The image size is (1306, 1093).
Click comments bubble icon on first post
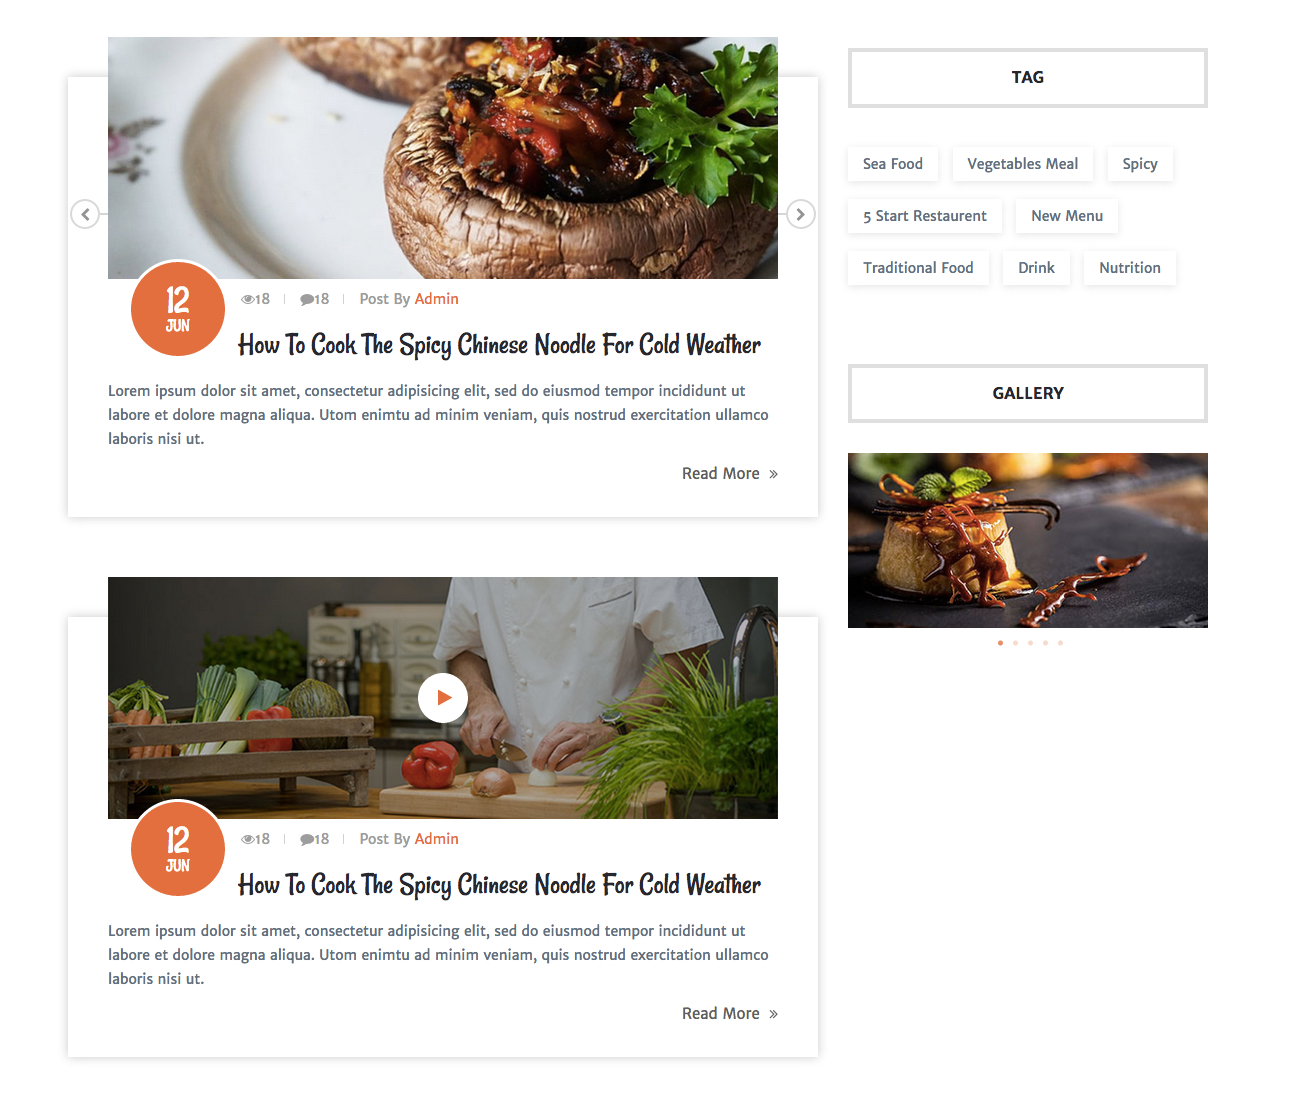(307, 299)
